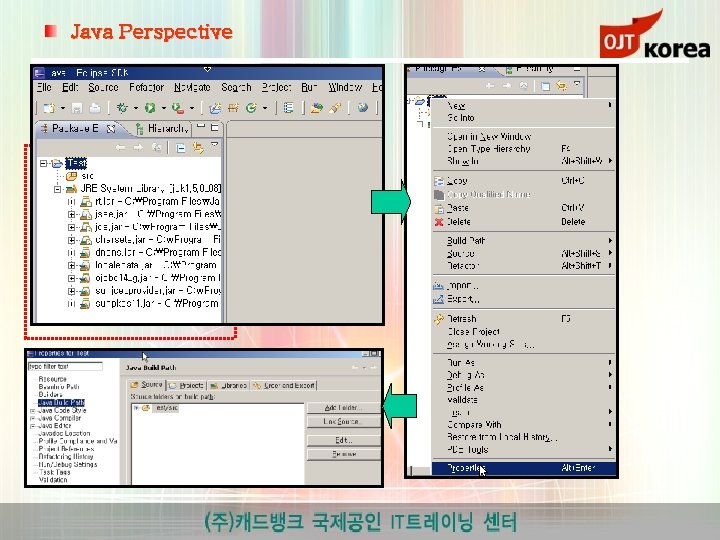Click the New Java Project toolbar icon

[x=214, y=108]
